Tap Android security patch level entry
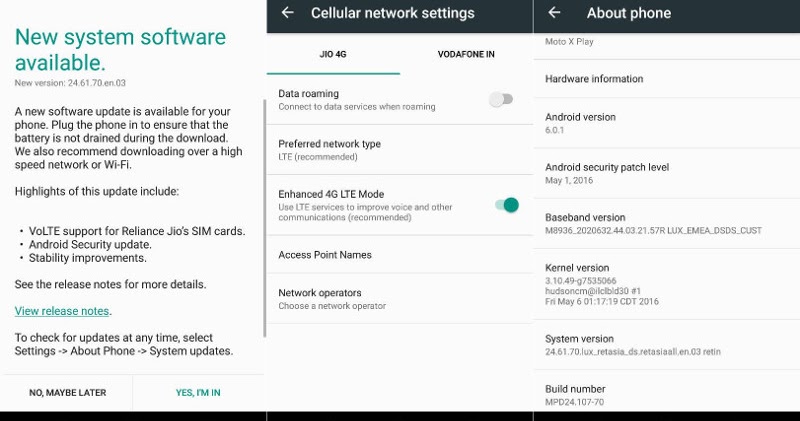Screen dimensions: 800x421 667,174
